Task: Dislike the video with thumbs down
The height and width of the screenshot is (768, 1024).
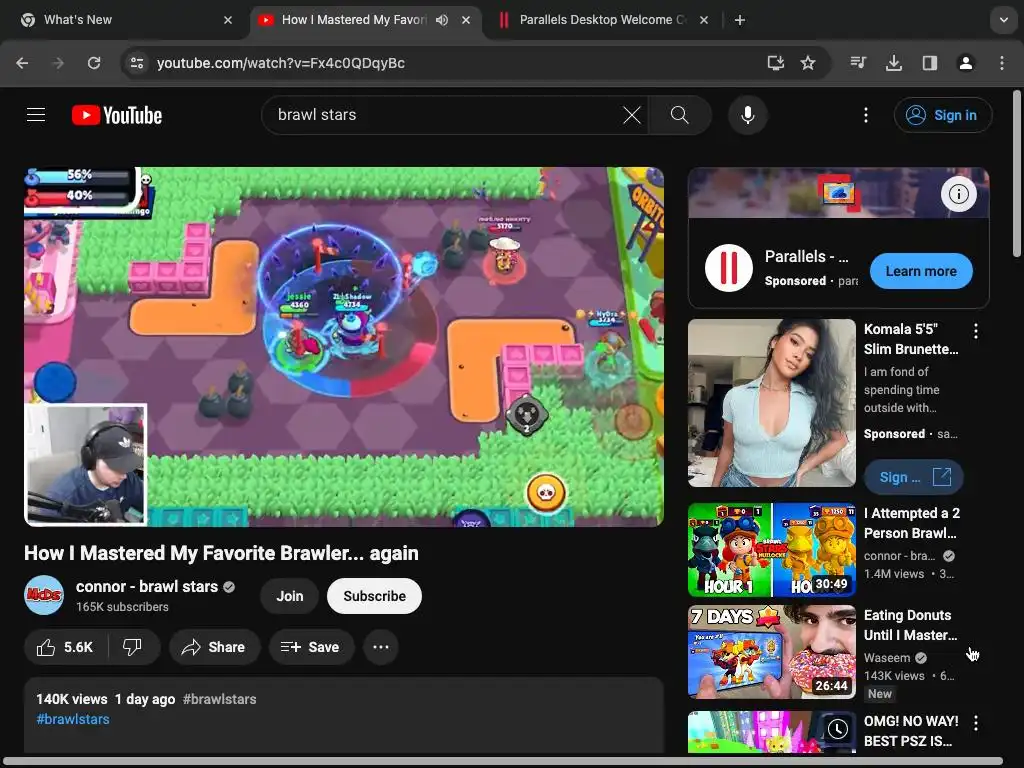Action: (x=133, y=647)
